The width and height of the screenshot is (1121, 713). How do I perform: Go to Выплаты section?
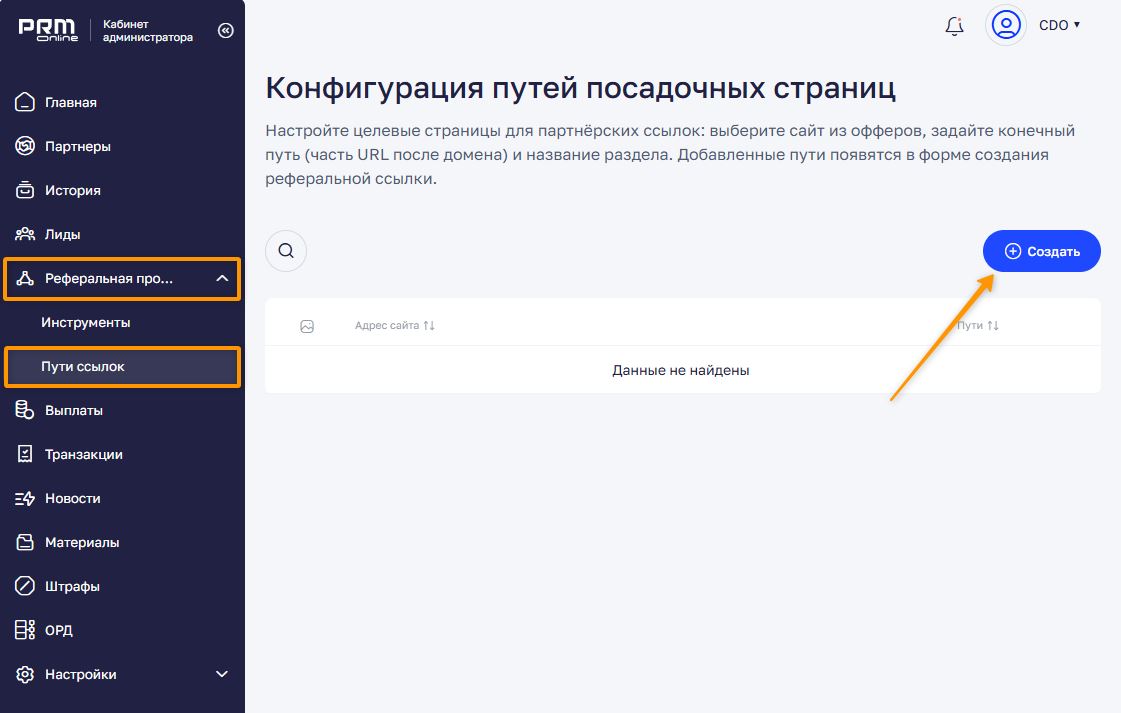point(73,410)
